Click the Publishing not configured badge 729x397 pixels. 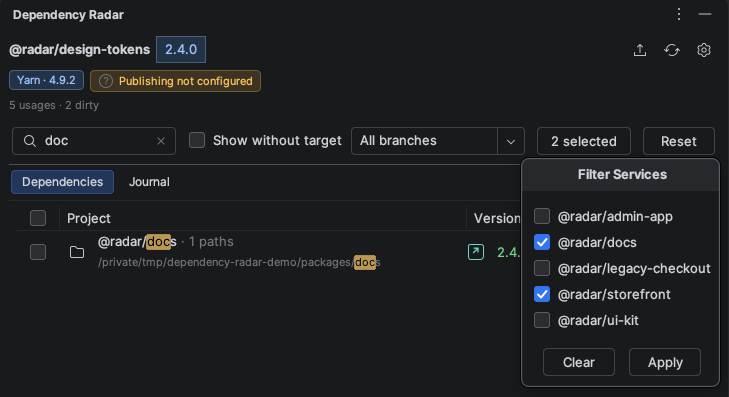[x=175, y=81]
